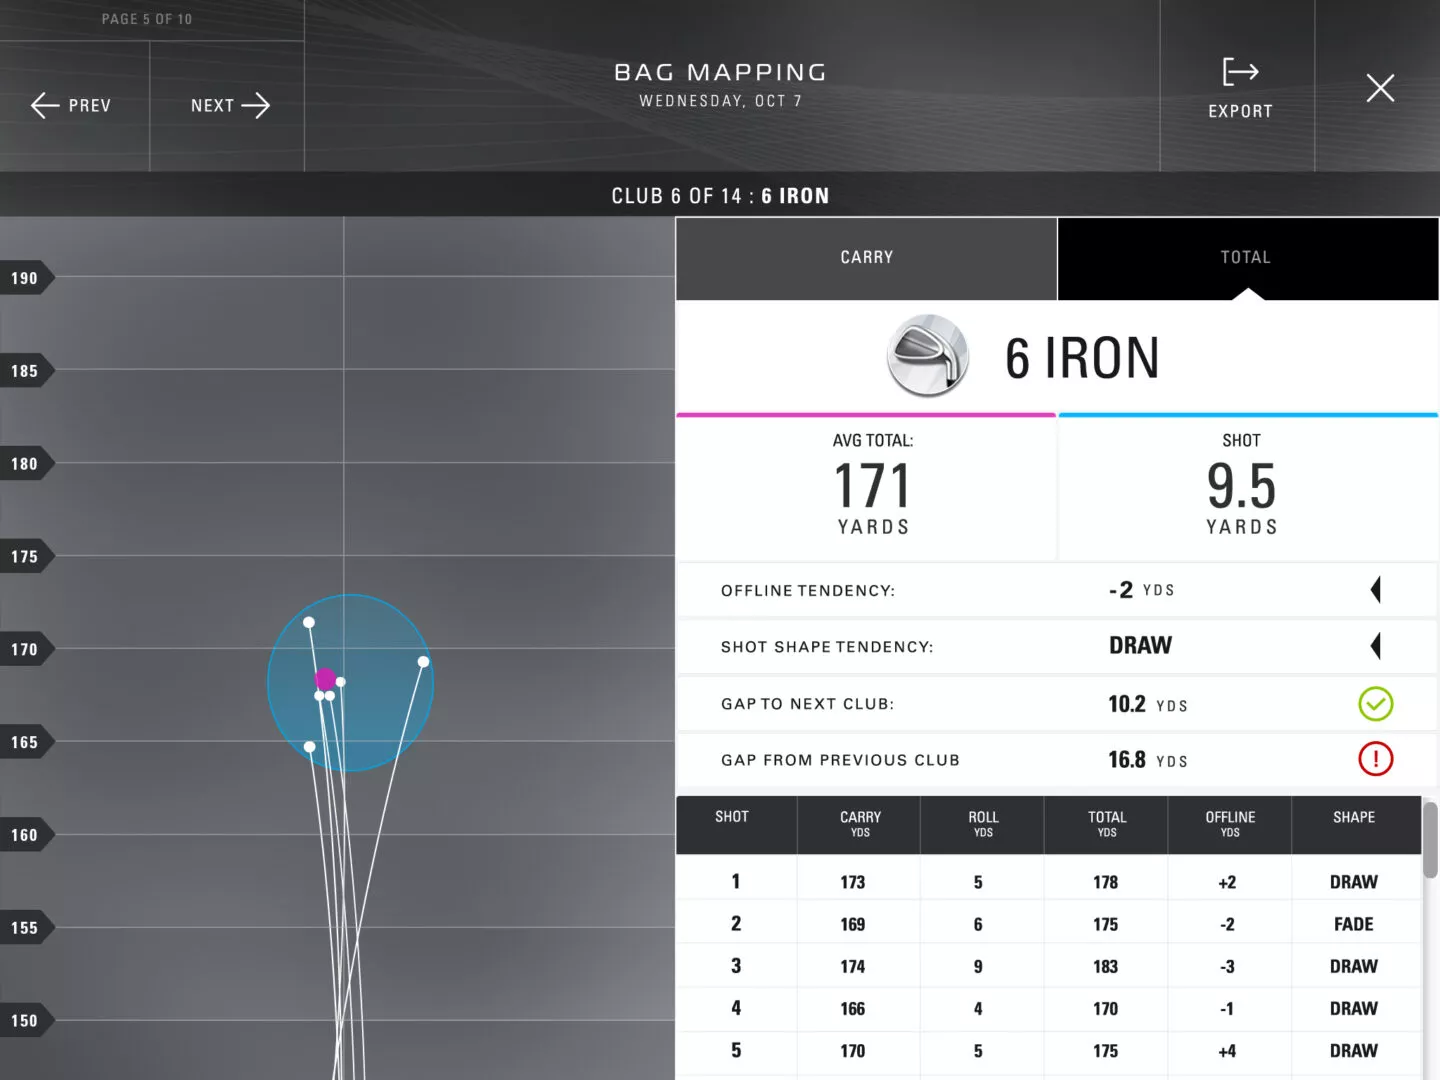Screen dimensions: 1440x1080
Task: Click the Export icon
Action: [1240, 73]
